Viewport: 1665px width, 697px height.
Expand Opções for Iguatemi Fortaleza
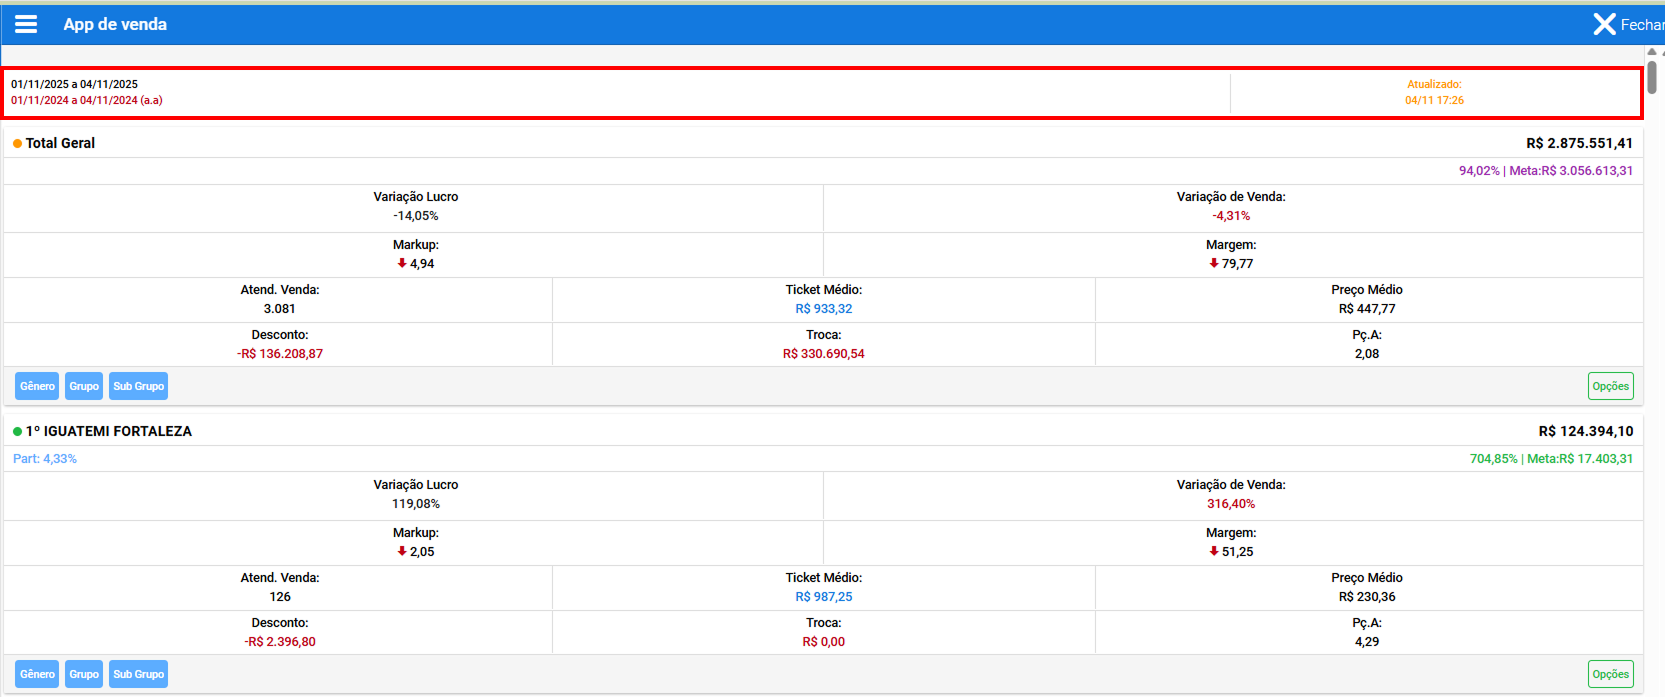(x=1610, y=674)
